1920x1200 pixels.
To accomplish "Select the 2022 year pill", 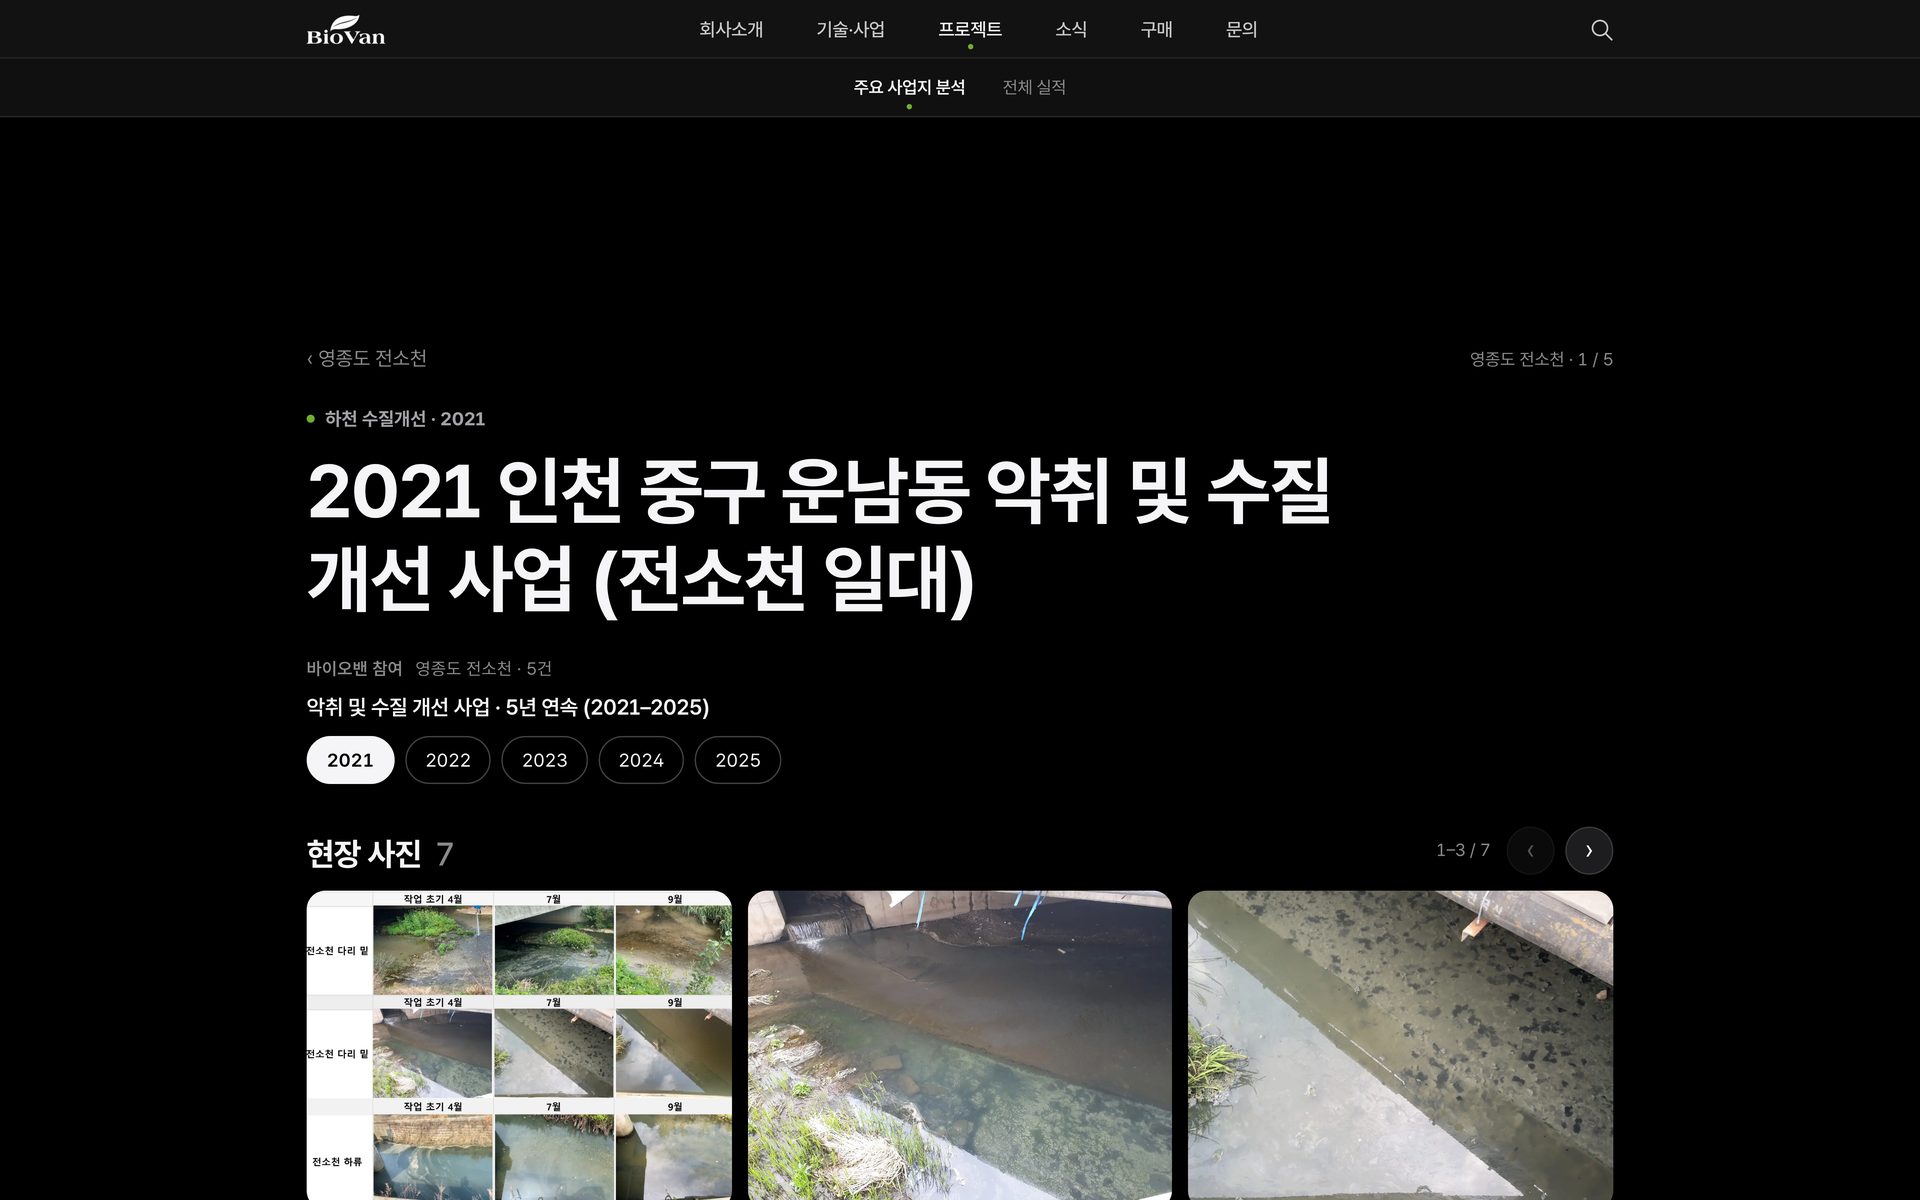I will point(448,760).
